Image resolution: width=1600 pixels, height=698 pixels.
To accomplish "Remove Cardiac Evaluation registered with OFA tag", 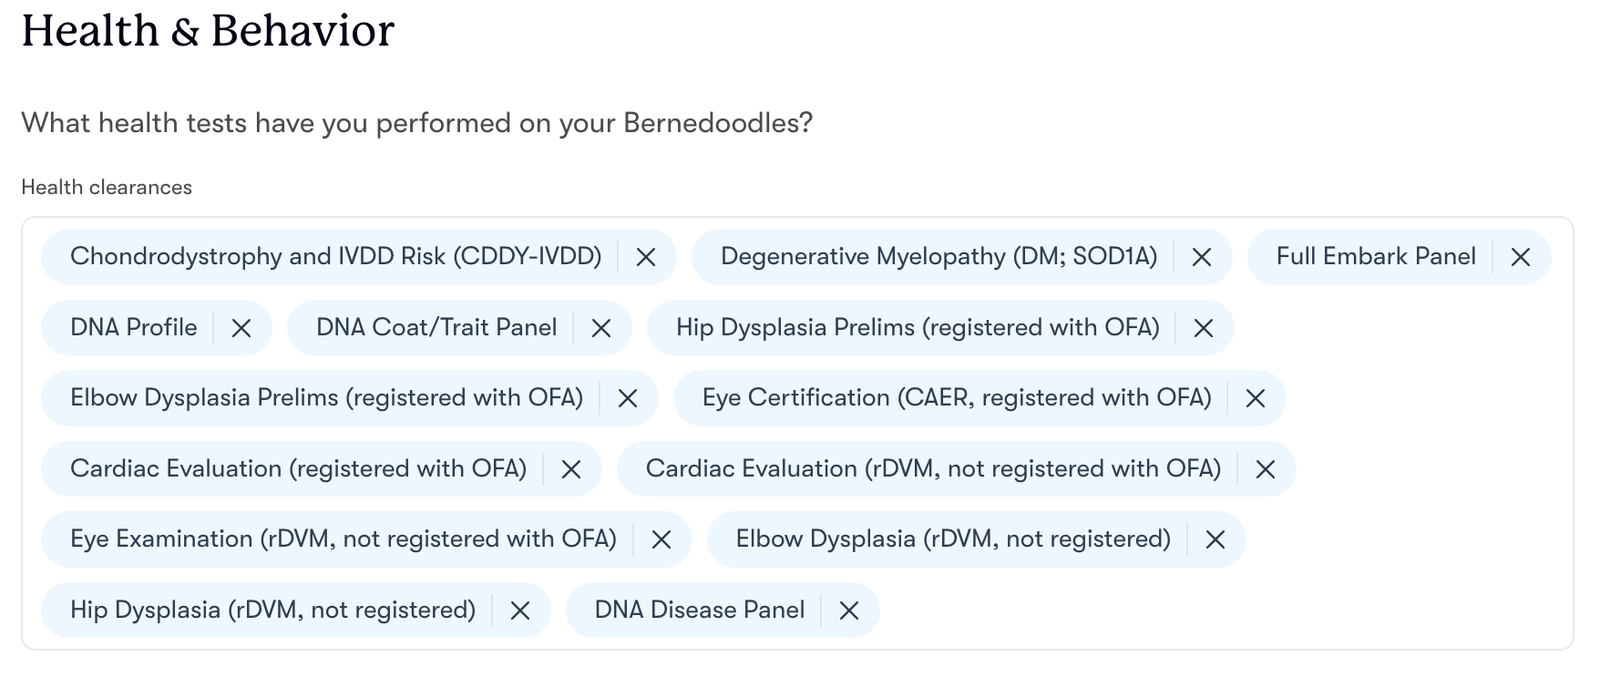I will (x=571, y=470).
